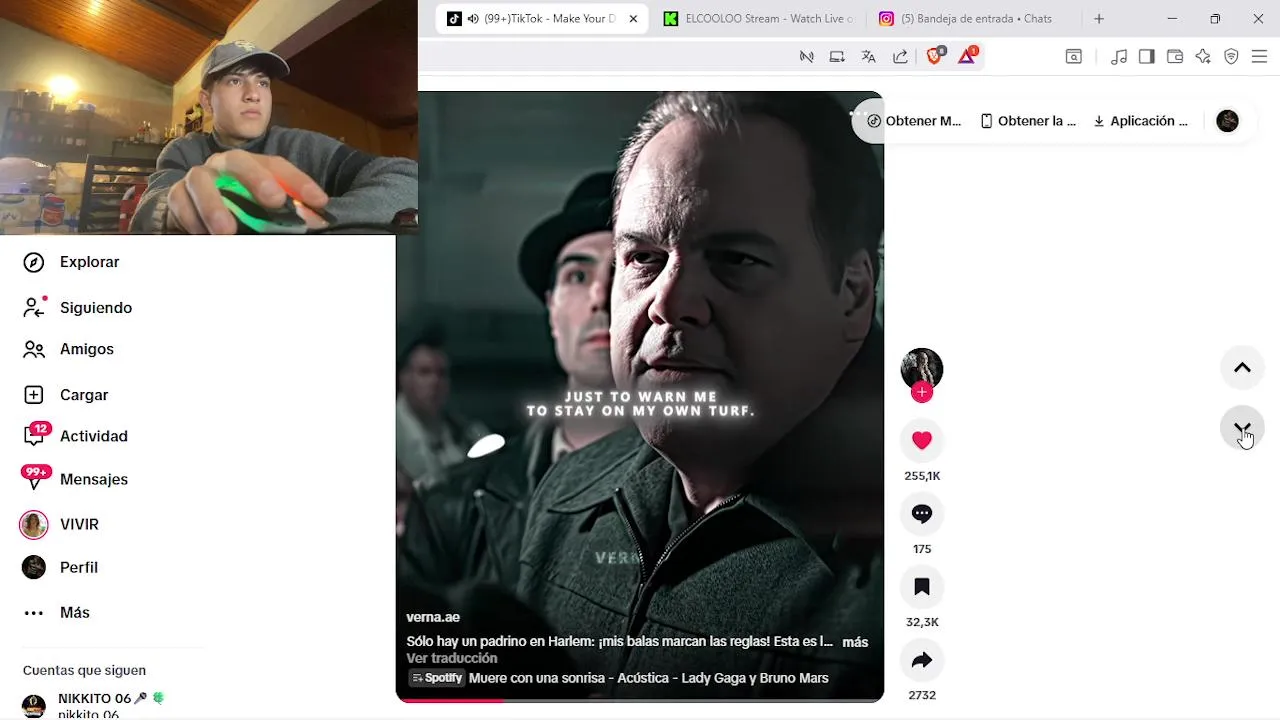Toggle the browser sidebar panel

click(x=1147, y=57)
